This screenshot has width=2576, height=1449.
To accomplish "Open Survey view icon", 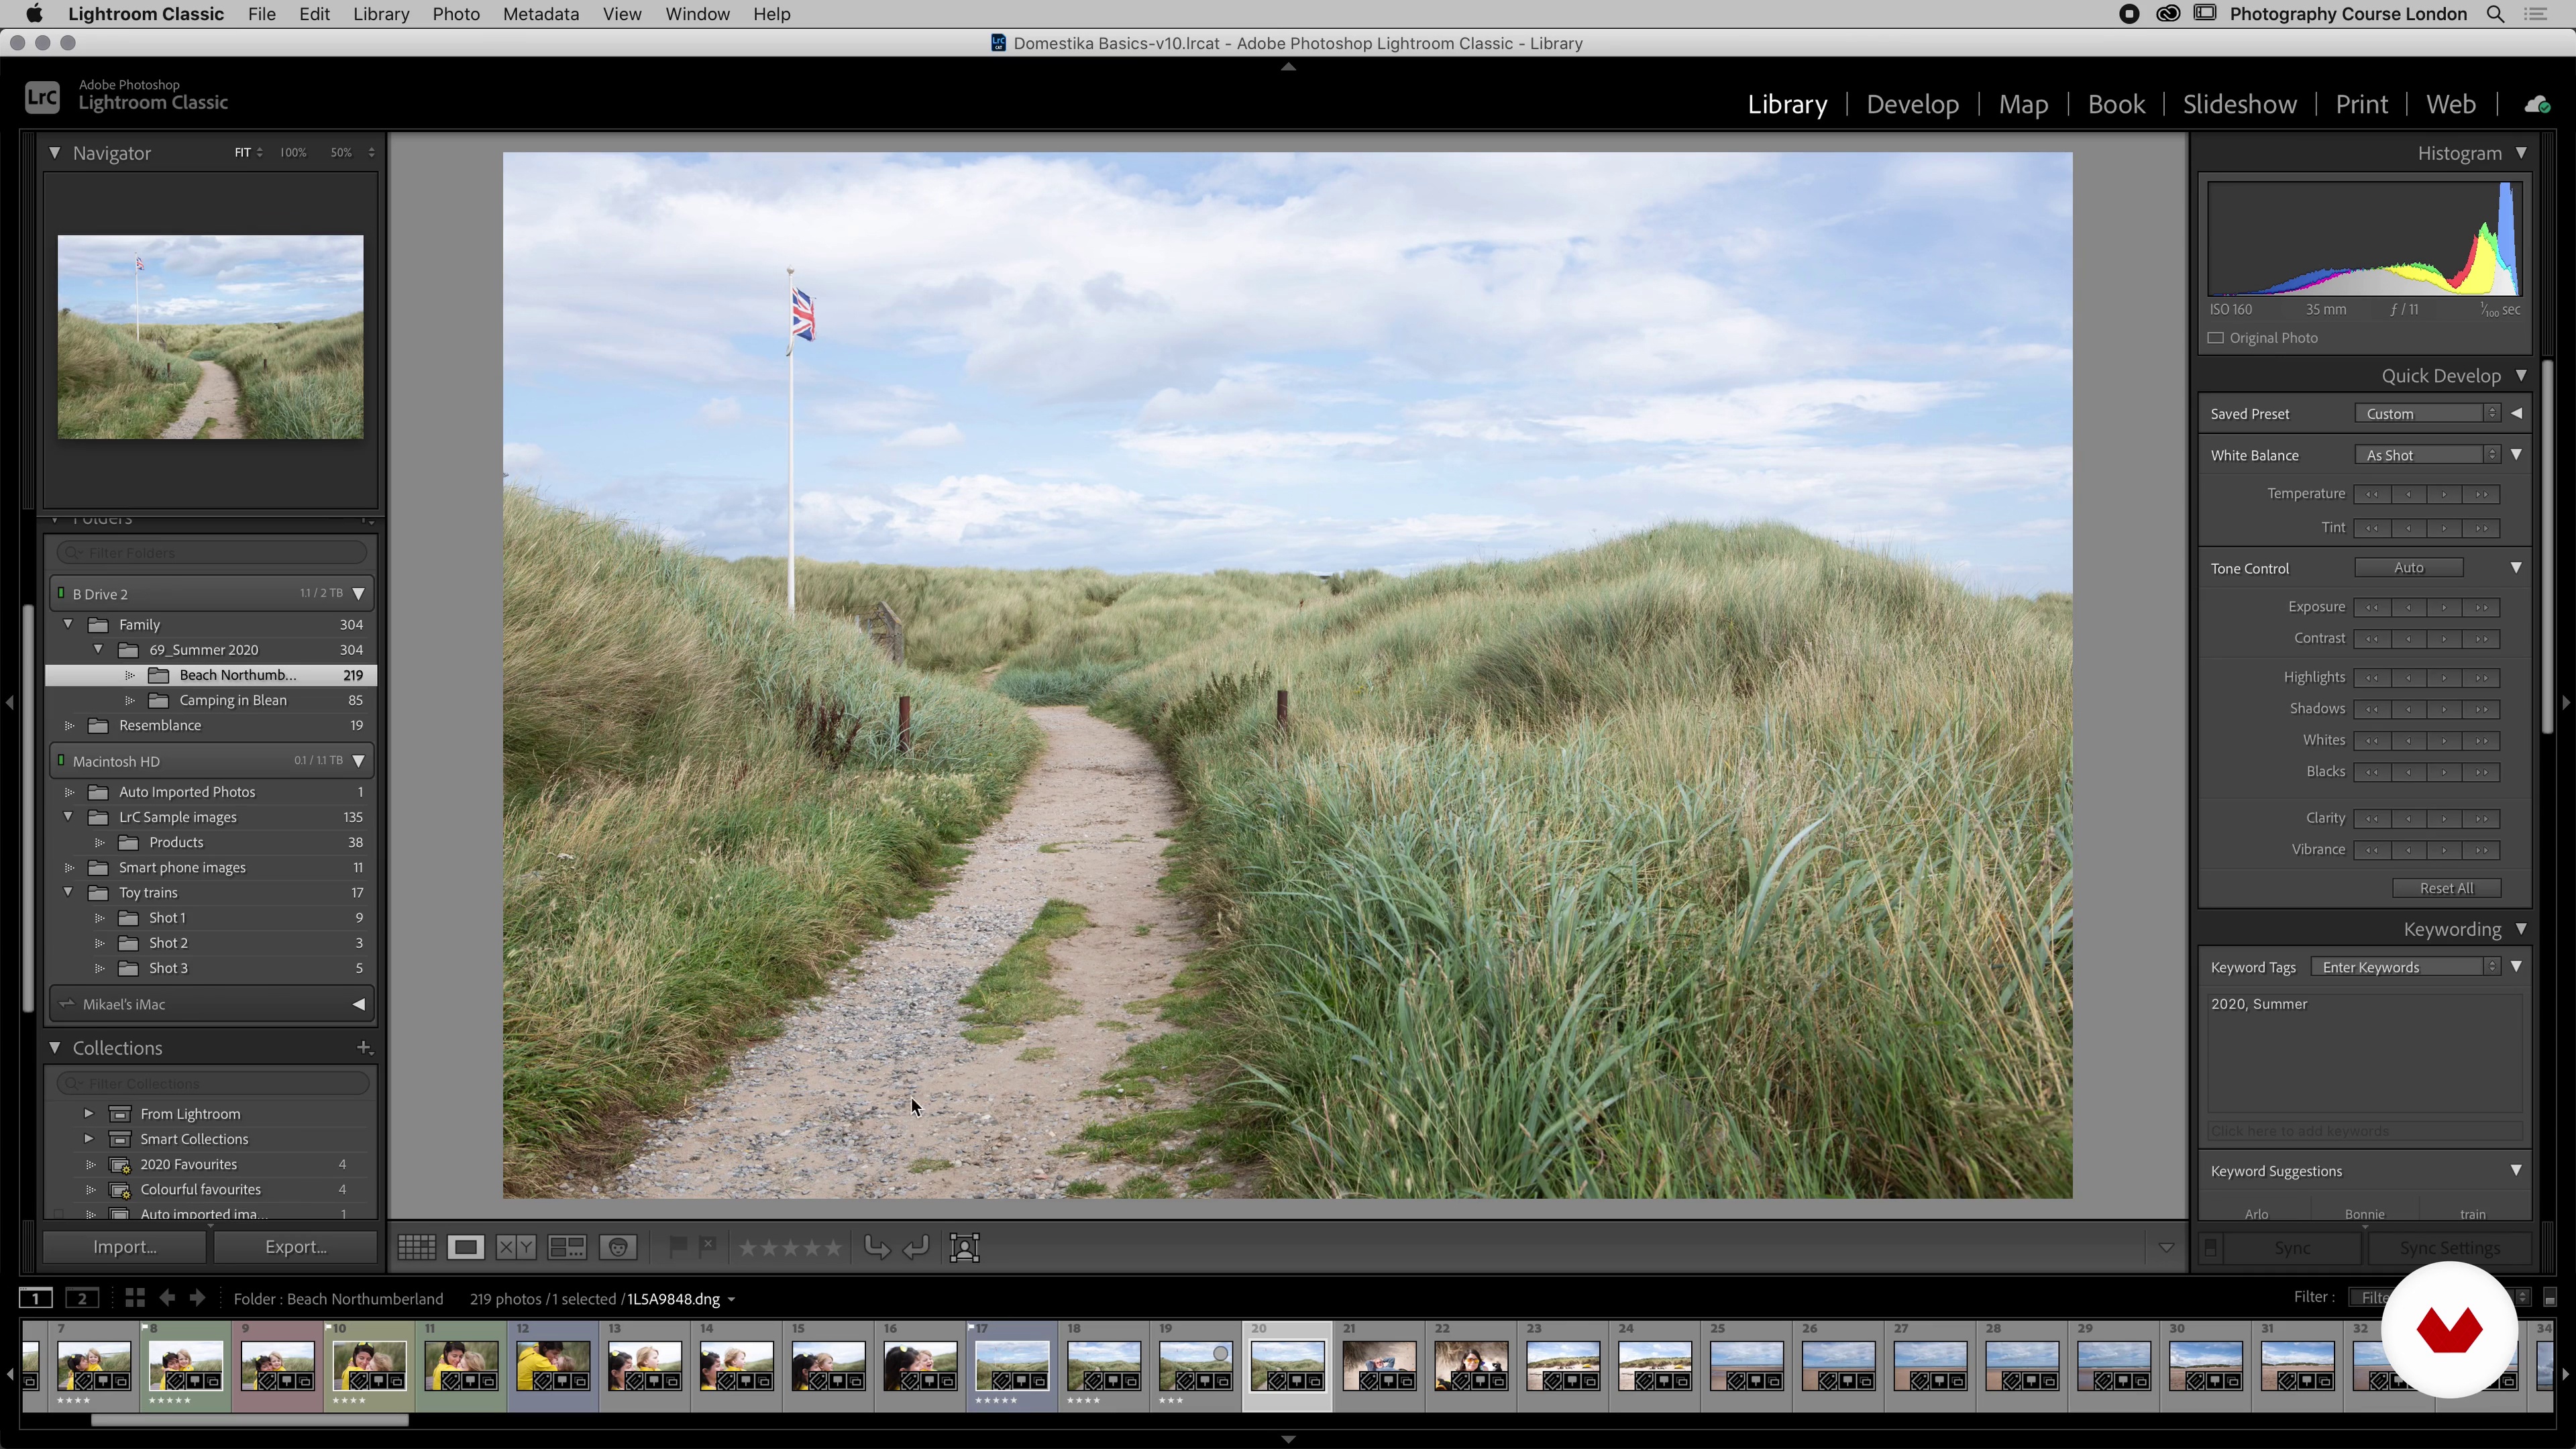I will point(567,1247).
